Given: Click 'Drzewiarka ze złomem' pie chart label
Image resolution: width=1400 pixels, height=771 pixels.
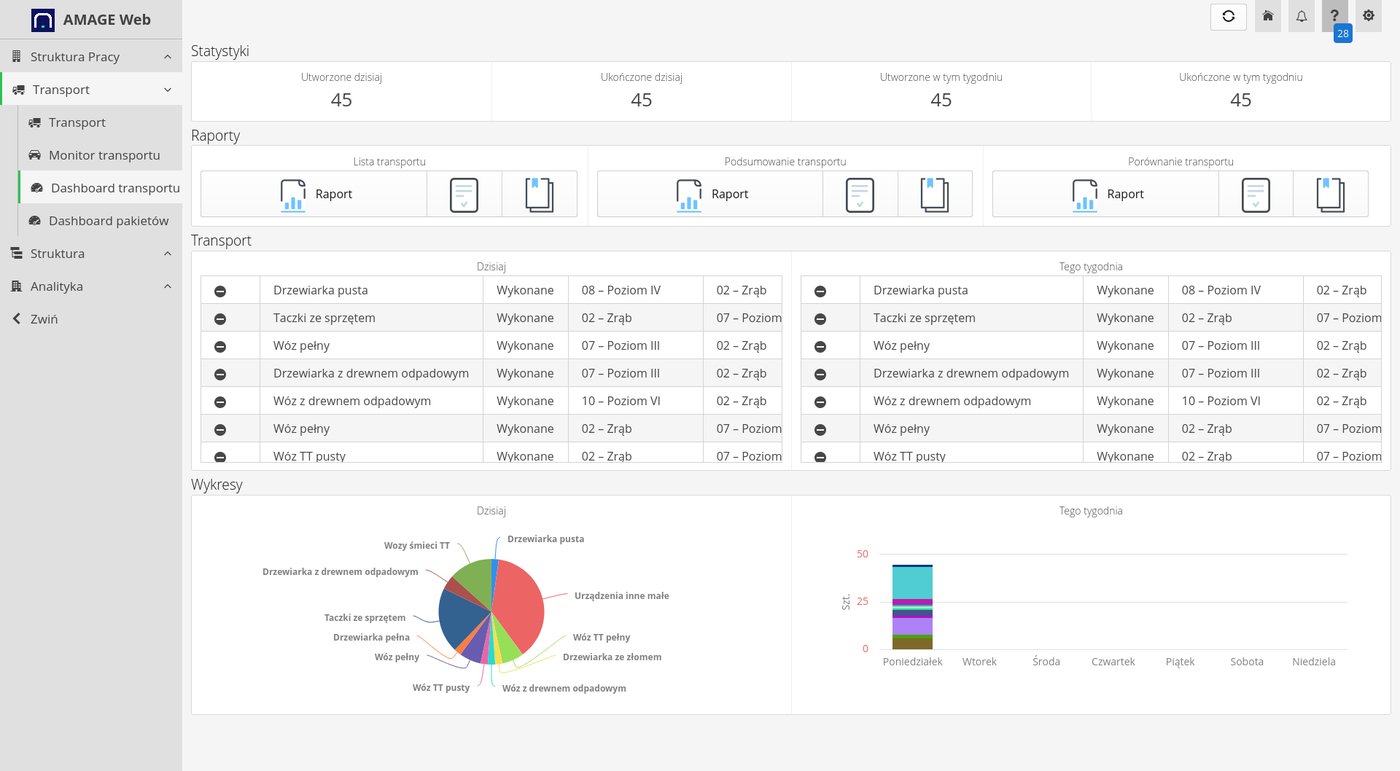Looking at the screenshot, I should tap(612, 658).
